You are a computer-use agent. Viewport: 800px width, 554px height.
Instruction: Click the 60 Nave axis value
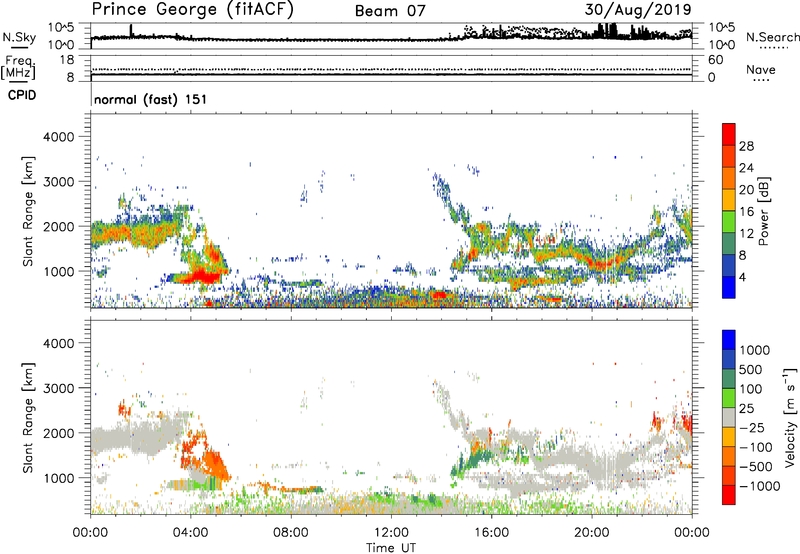tap(715, 60)
